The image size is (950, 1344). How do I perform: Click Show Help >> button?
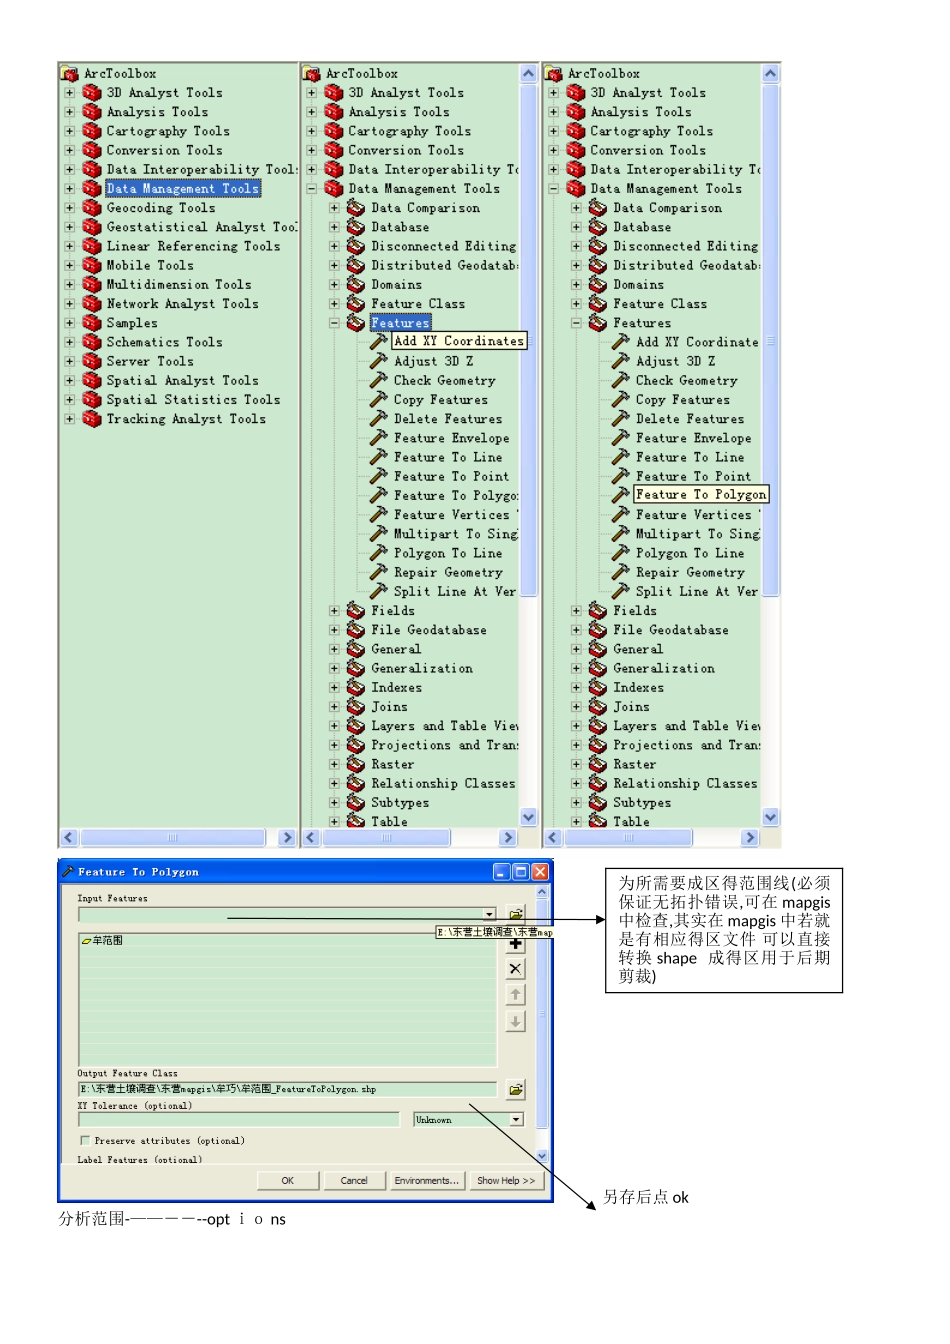(x=506, y=1181)
